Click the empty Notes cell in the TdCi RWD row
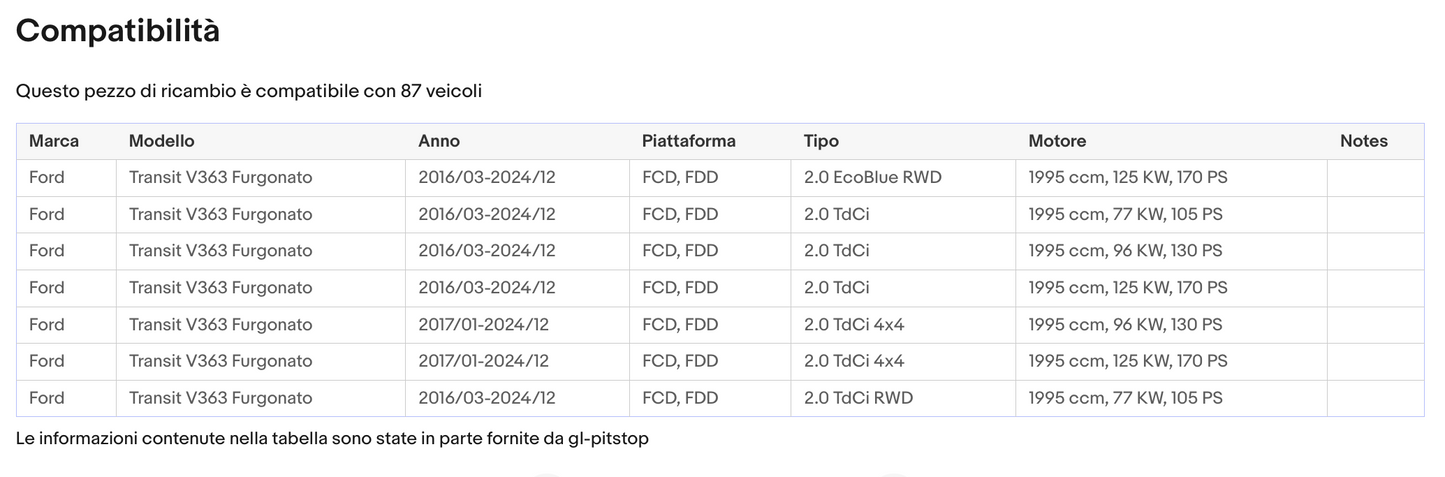 coord(1375,398)
